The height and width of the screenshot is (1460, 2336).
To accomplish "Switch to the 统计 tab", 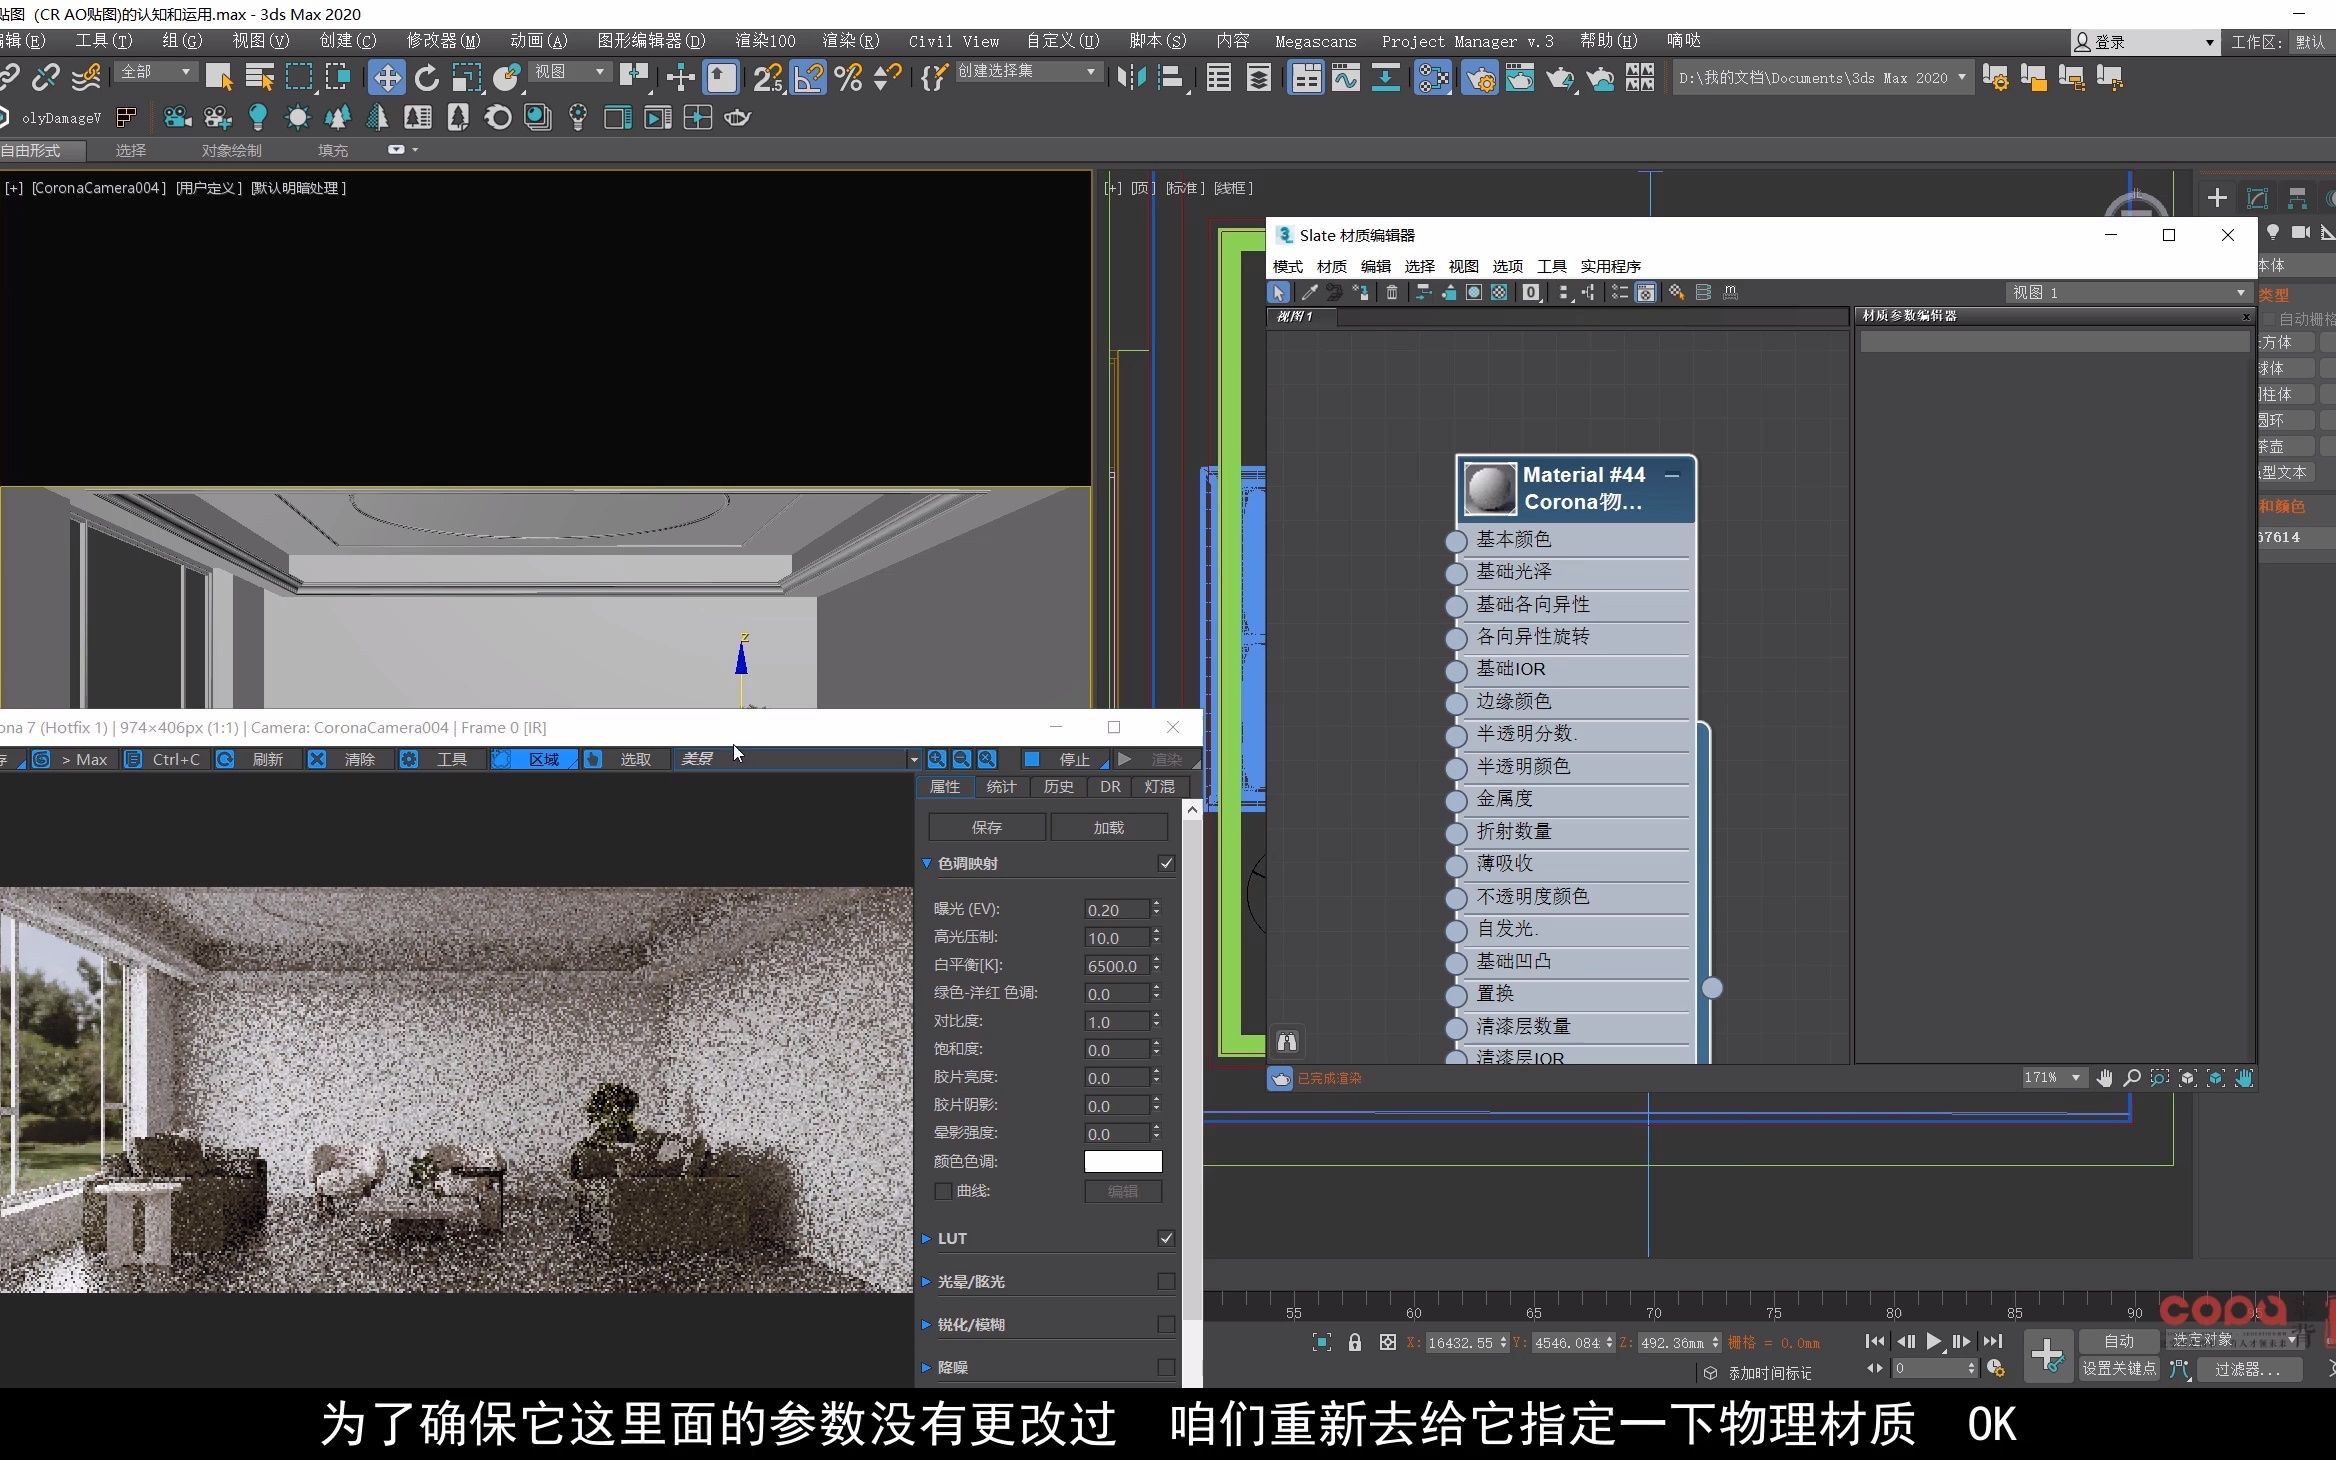I will [x=1001, y=787].
